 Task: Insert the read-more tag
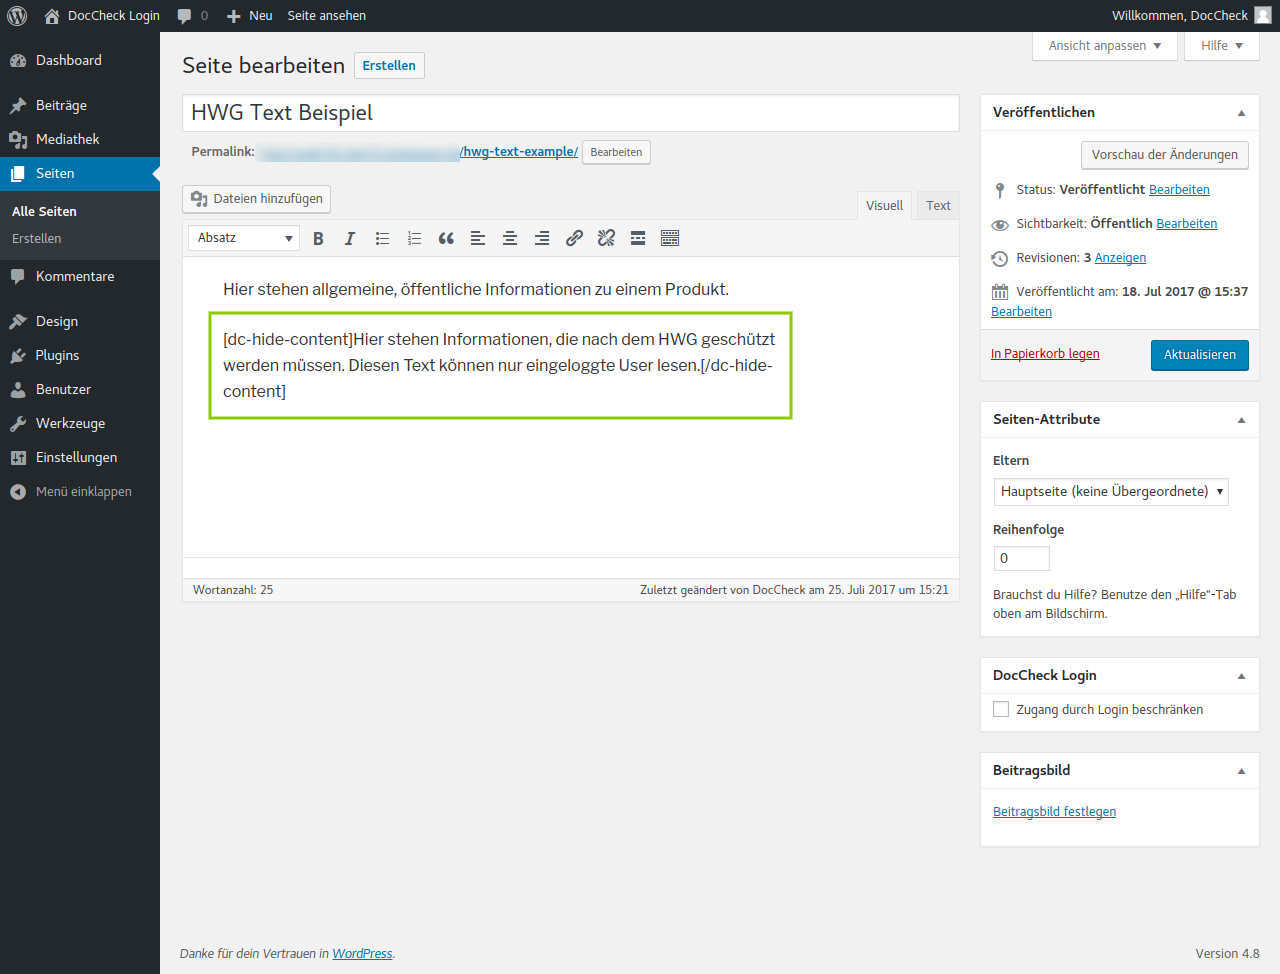pos(638,238)
